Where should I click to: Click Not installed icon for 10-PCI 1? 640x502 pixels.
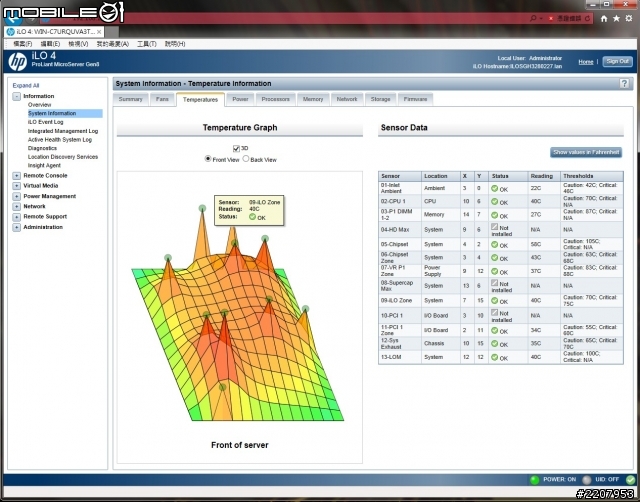click(x=494, y=313)
